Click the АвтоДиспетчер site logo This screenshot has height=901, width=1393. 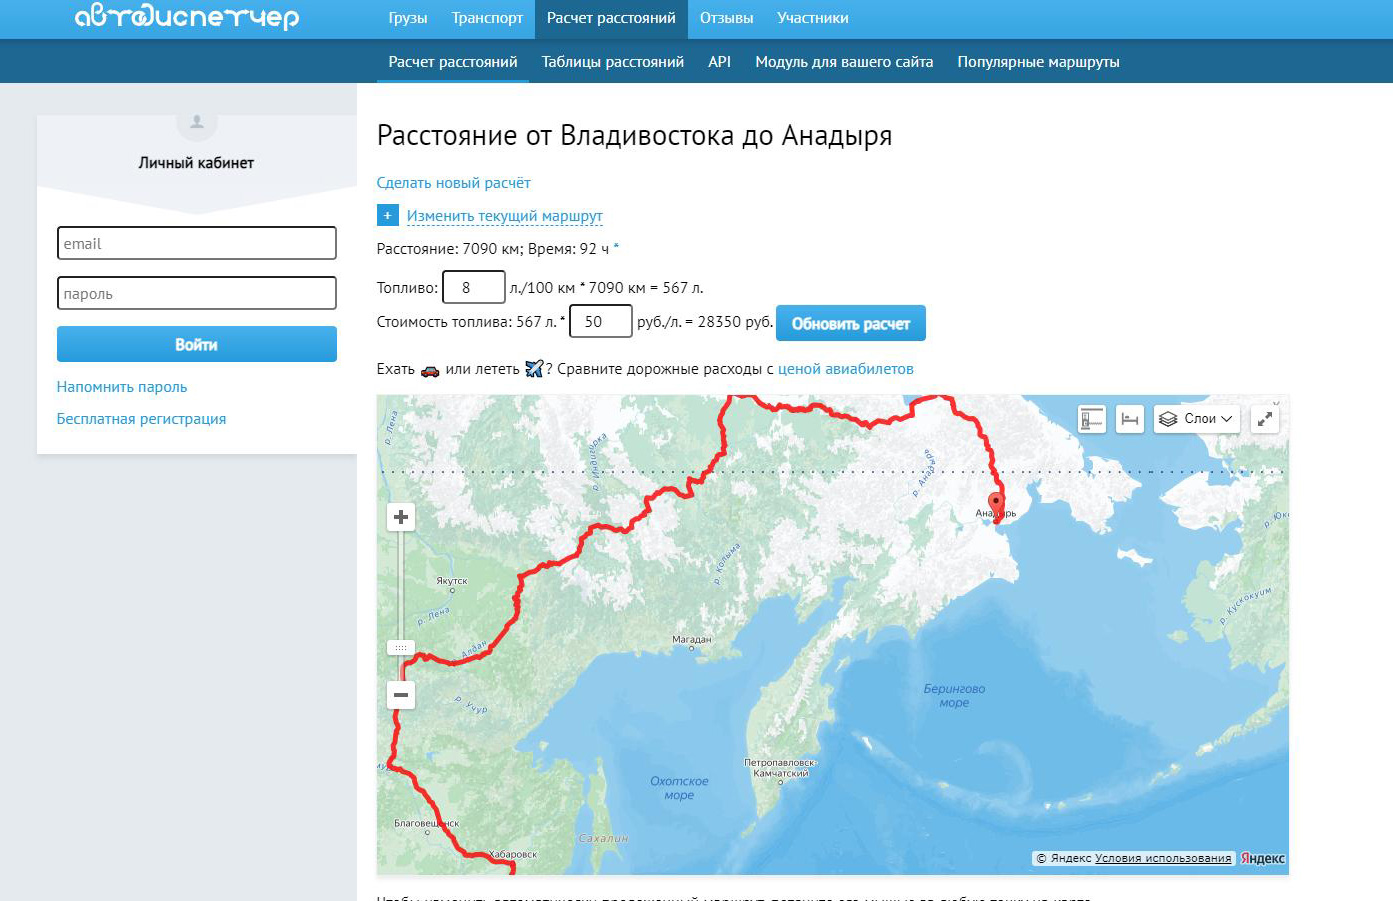pos(187,18)
